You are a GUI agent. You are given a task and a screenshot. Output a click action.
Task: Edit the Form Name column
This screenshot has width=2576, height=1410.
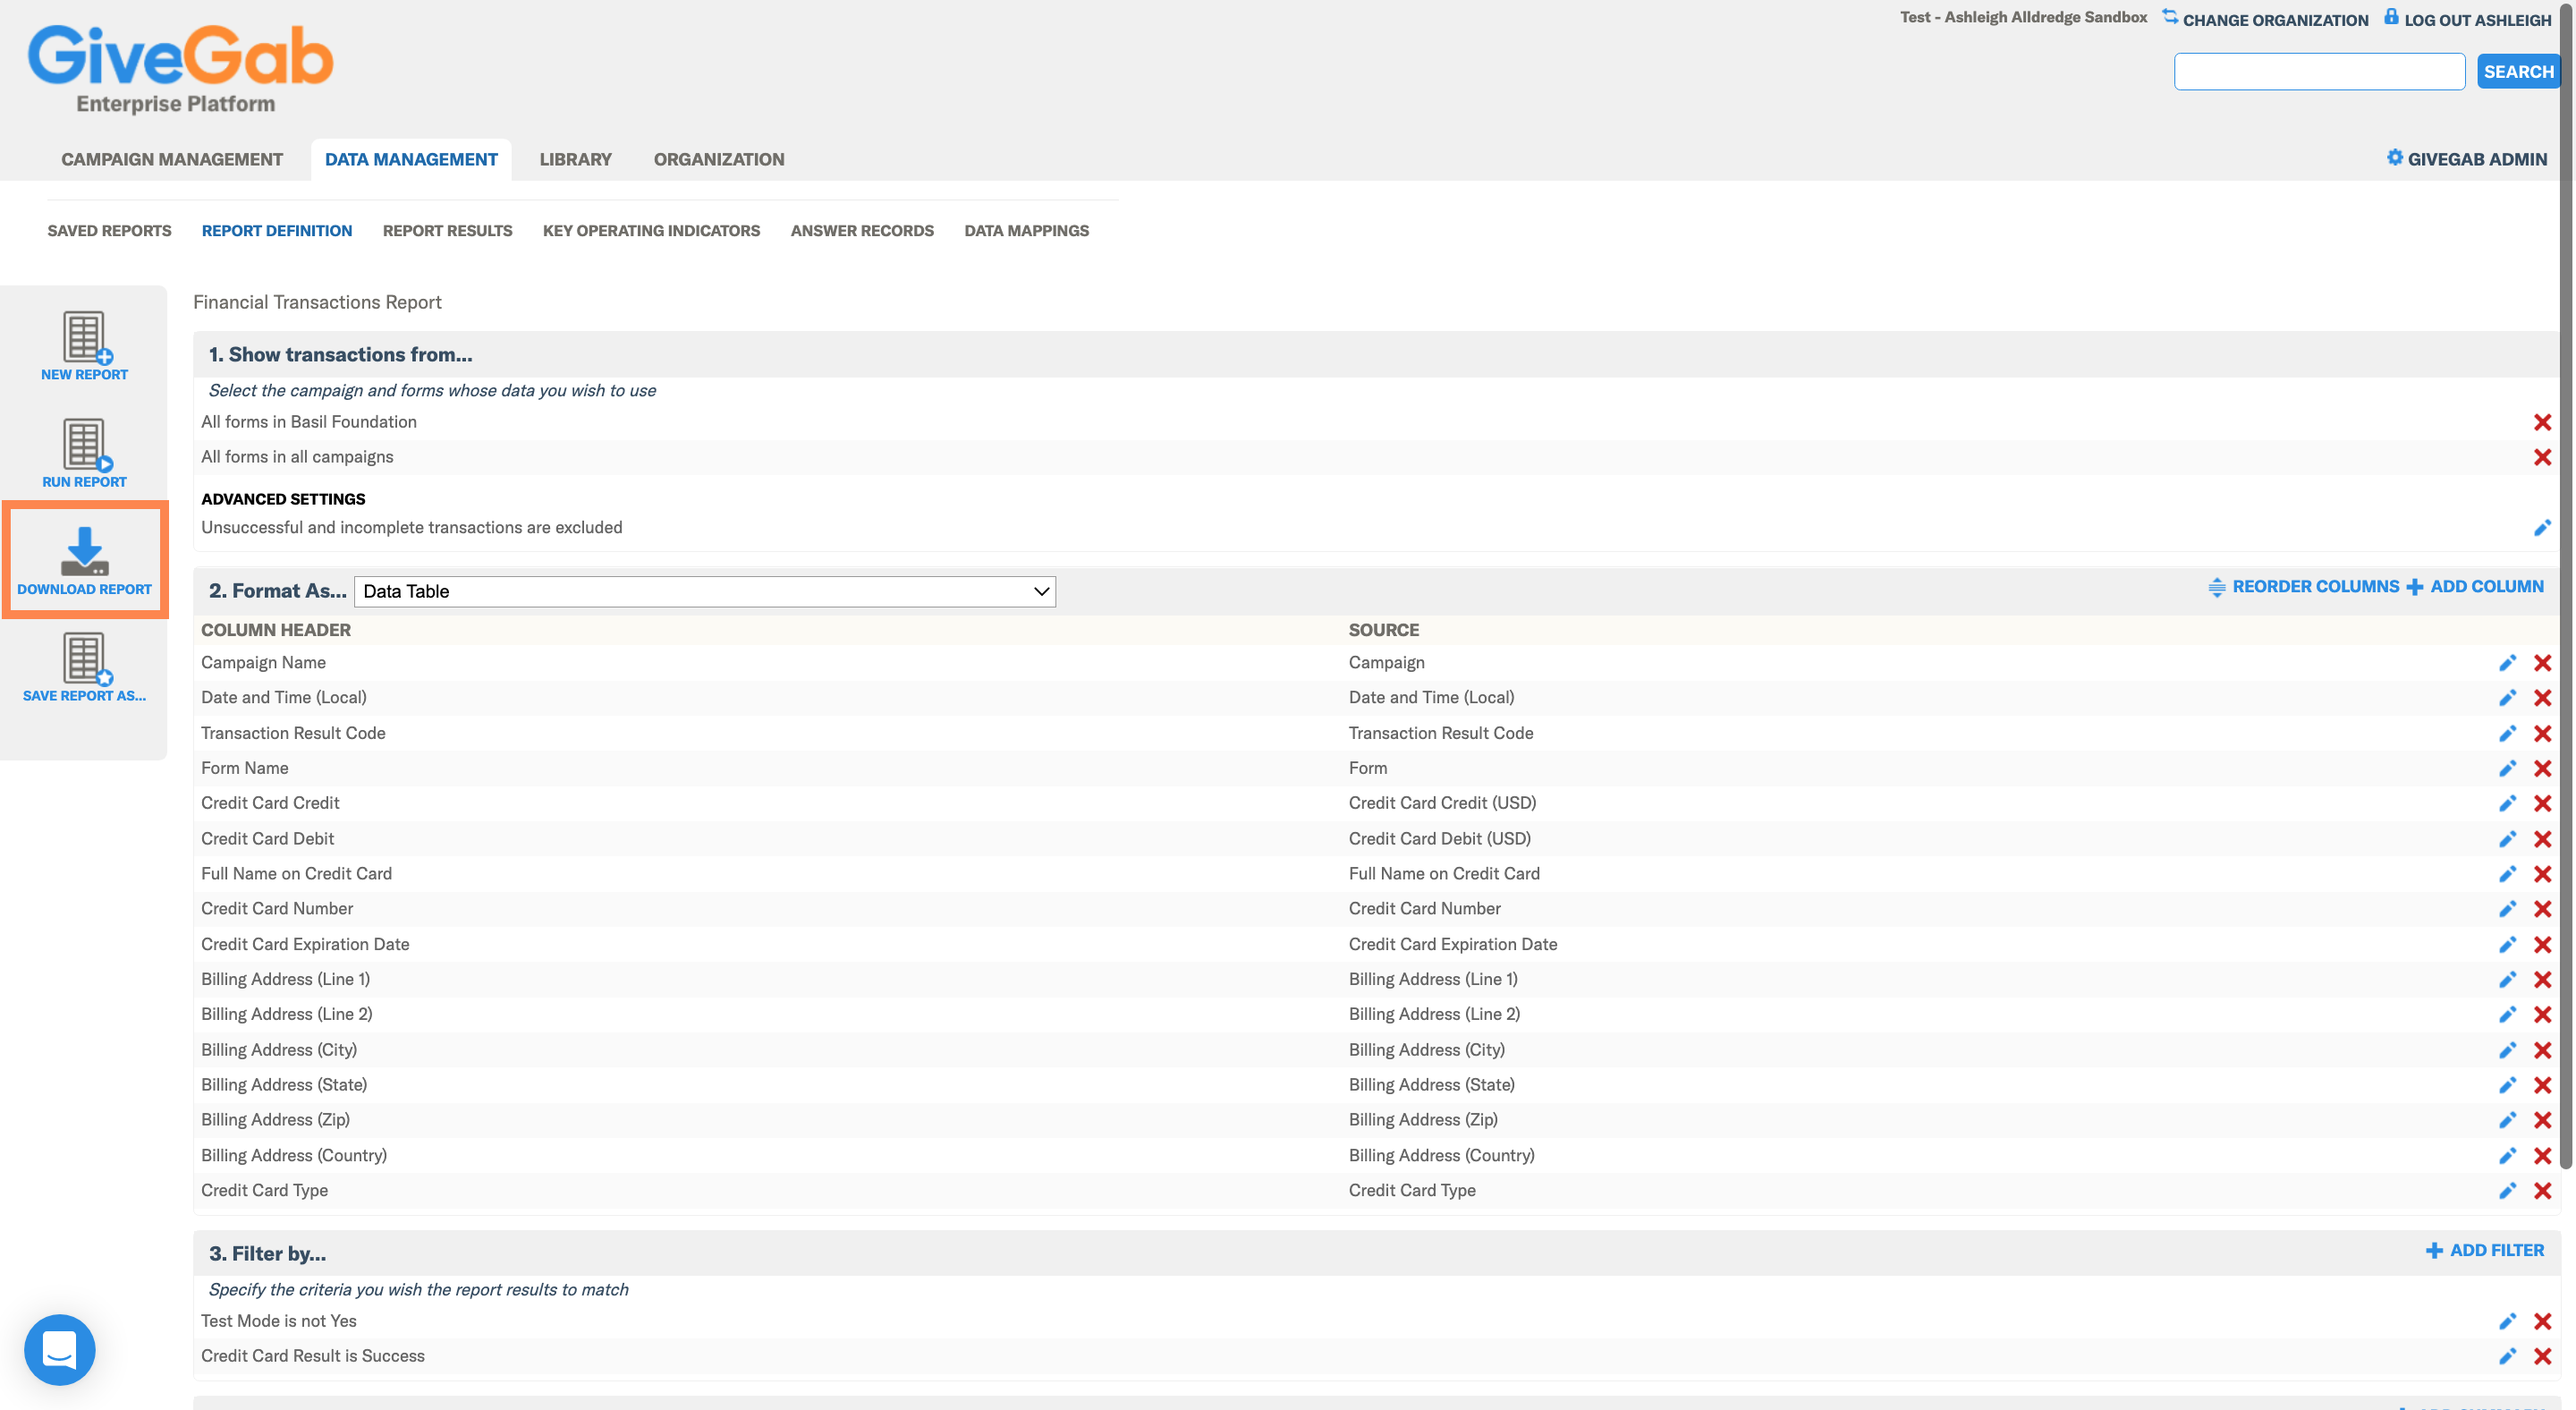(2507, 768)
